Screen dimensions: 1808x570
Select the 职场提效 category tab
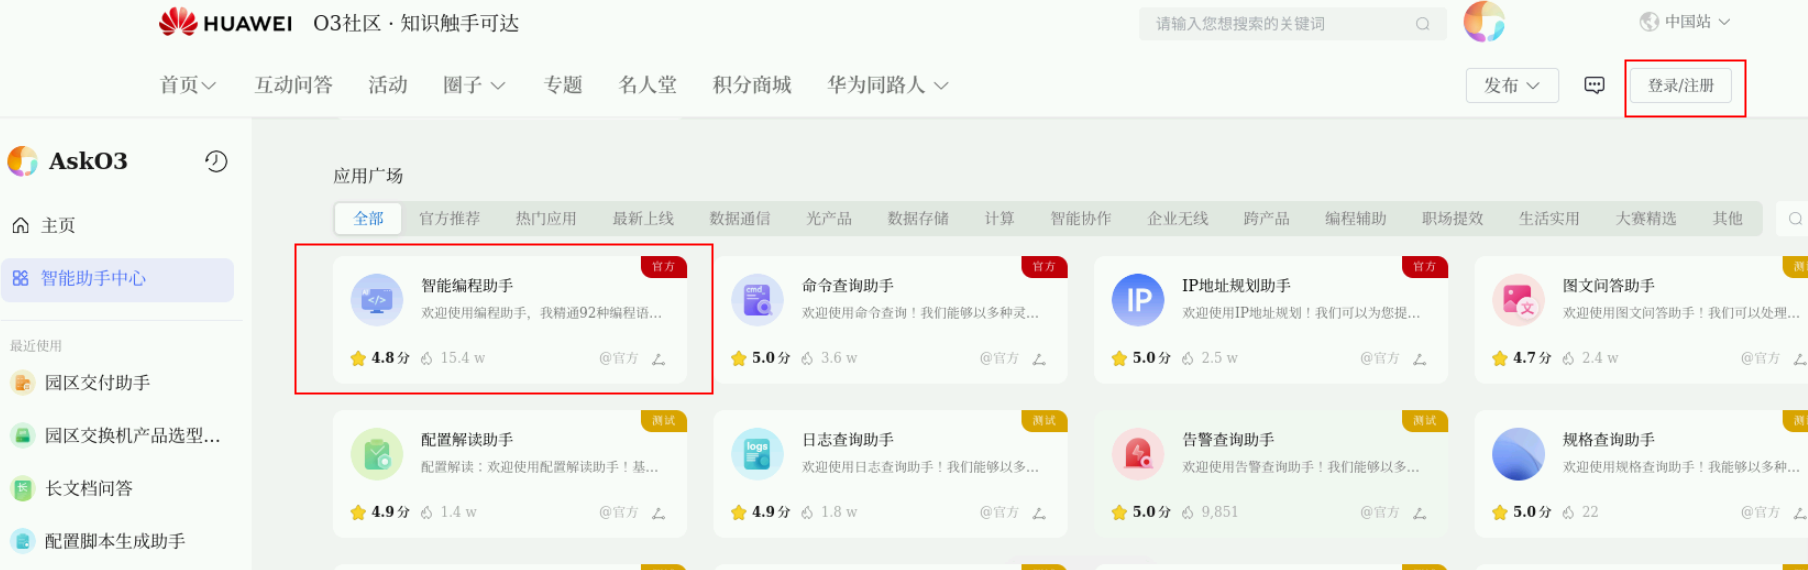(x=1453, y=218)
